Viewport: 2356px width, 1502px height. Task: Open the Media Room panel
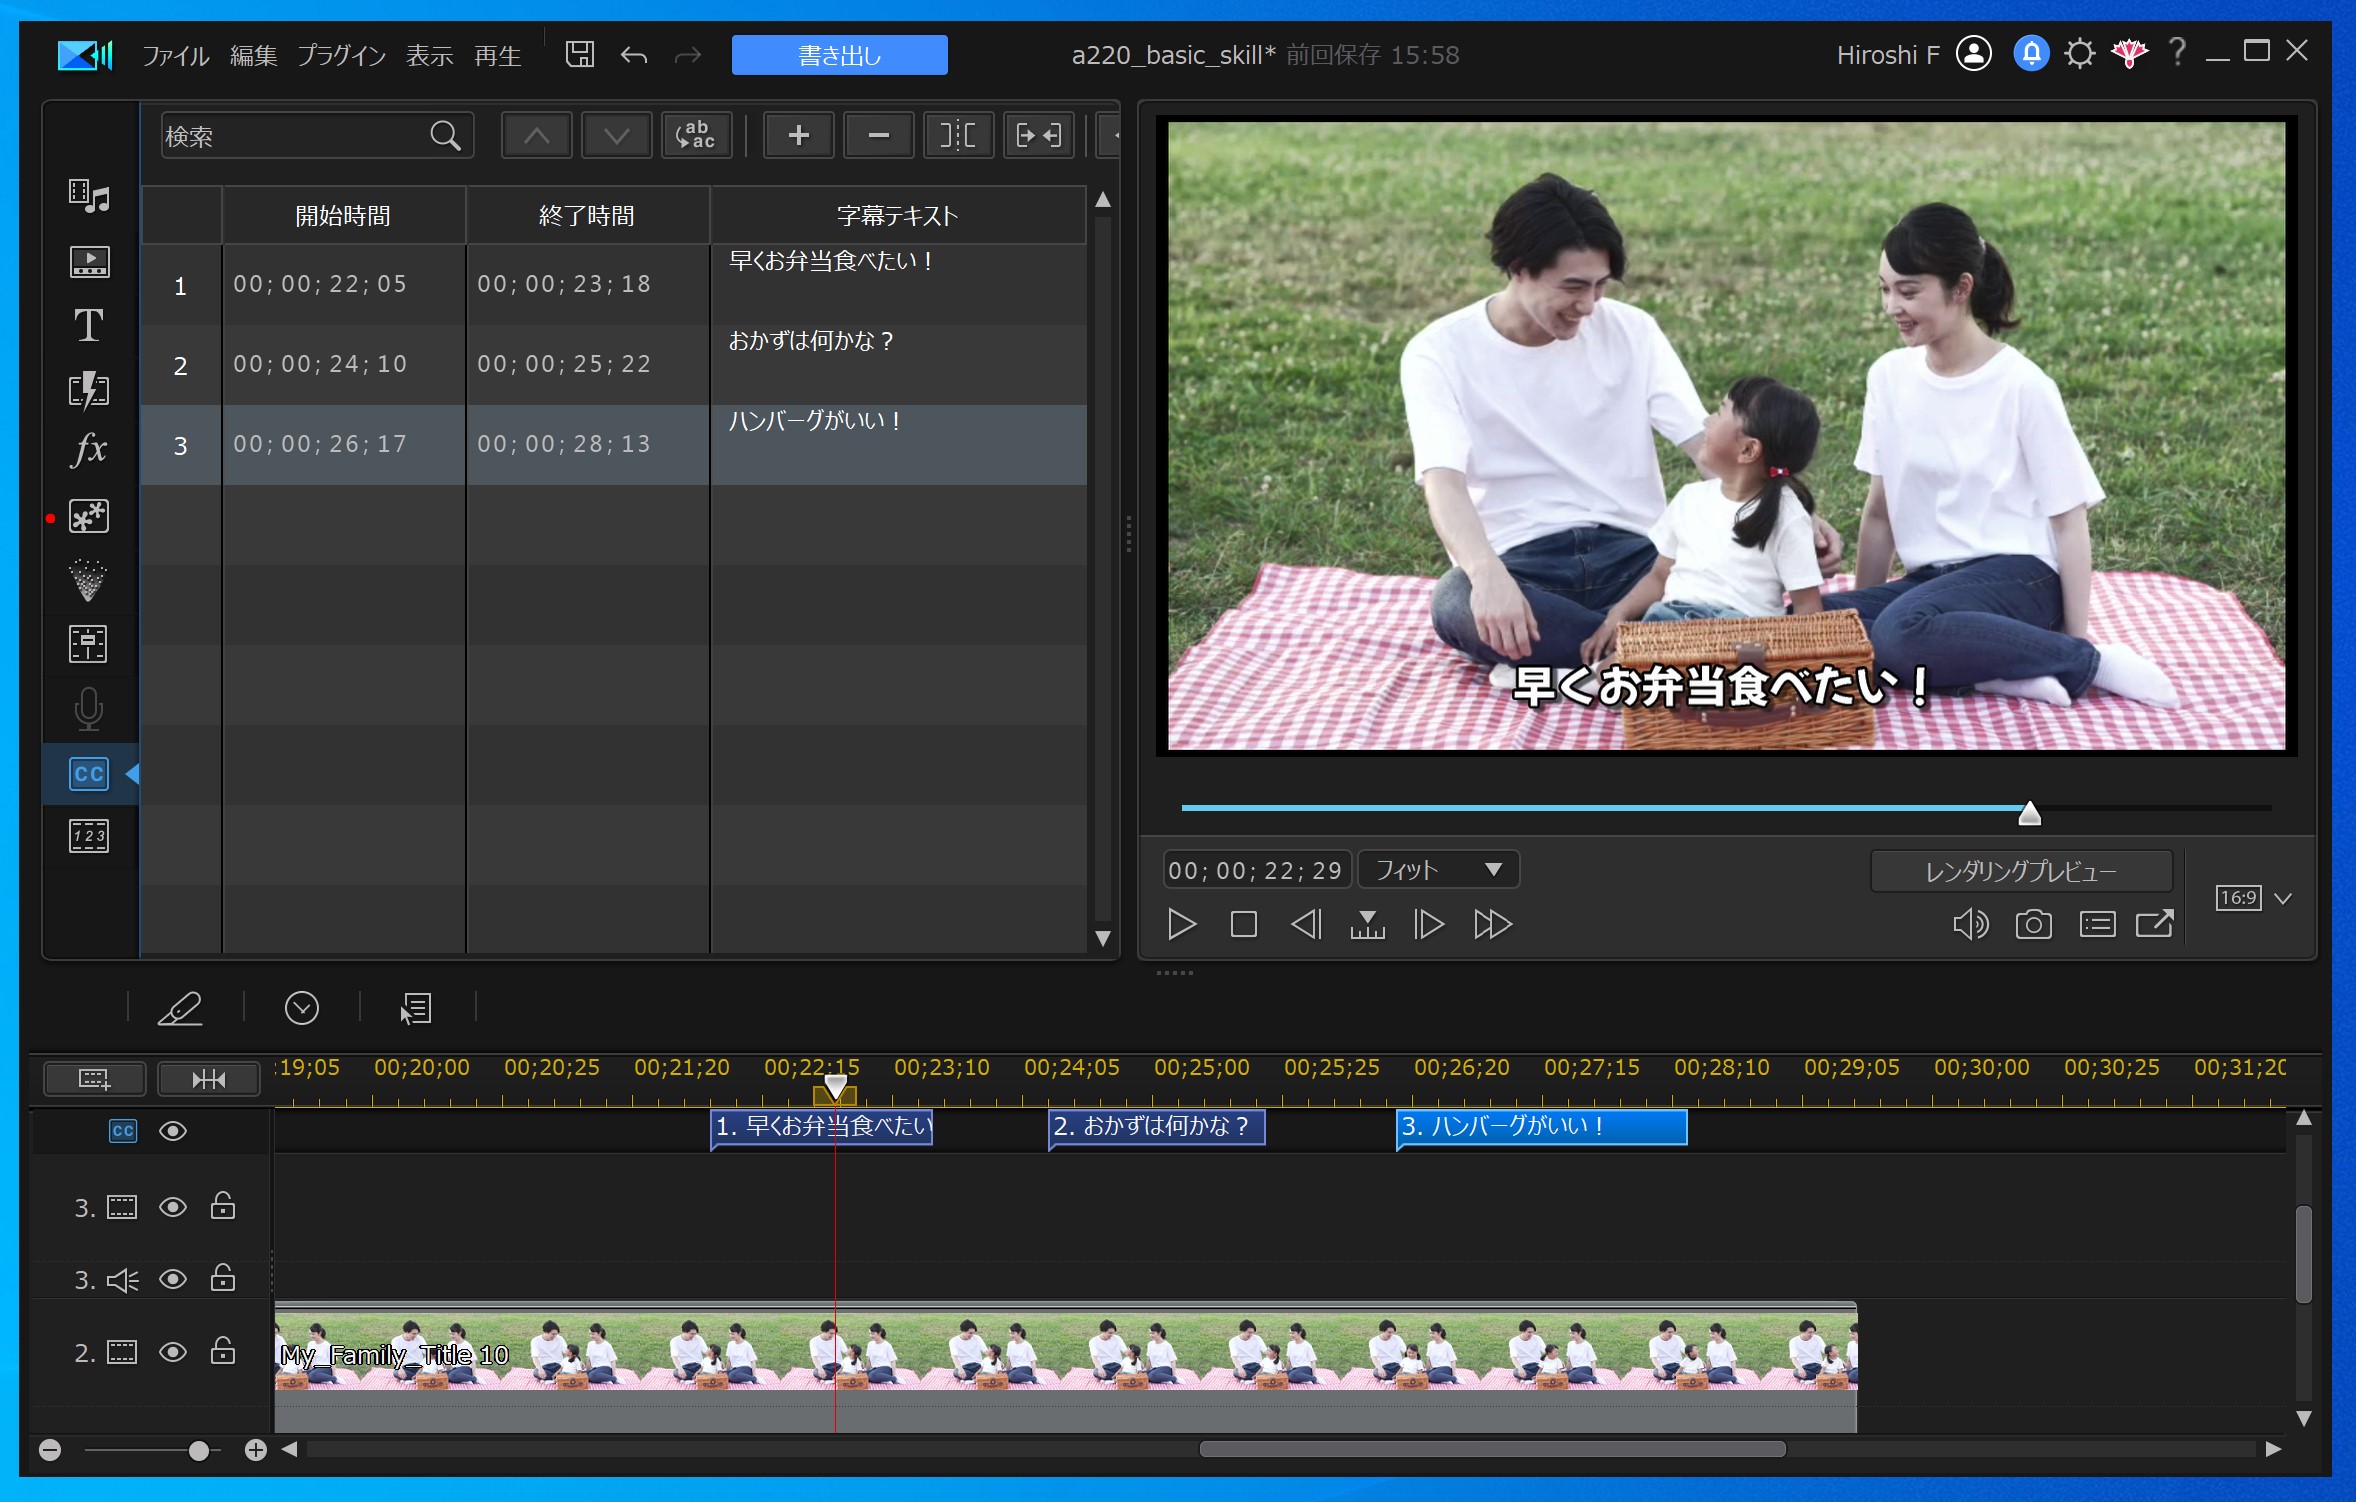tap(88, 196)
